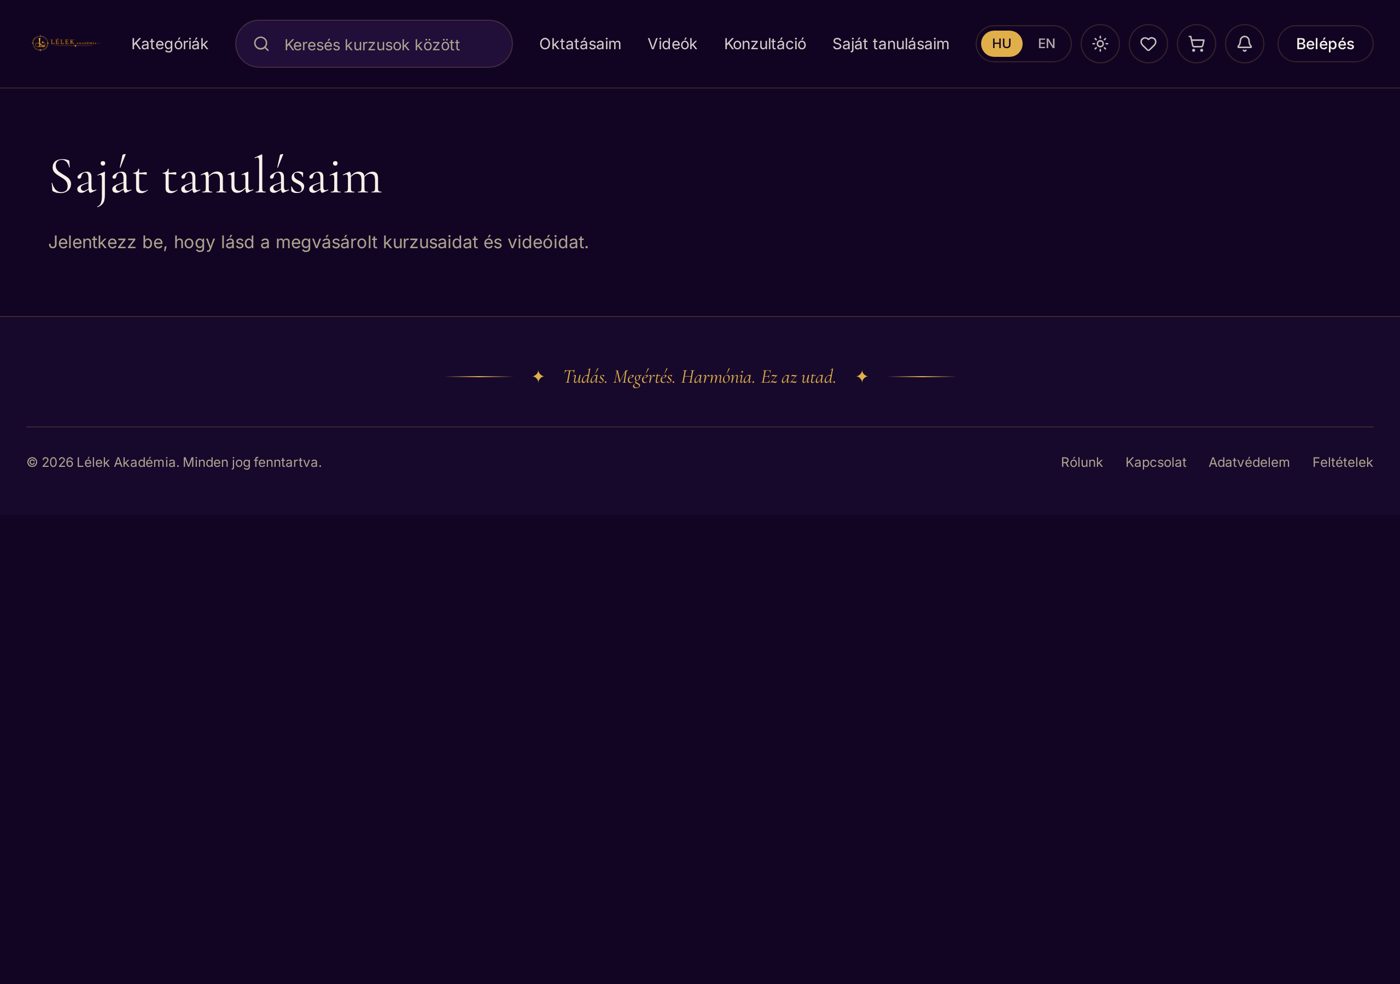The image size is (1400, 984).
Task: Open the Feltételek footer link
Action: [x=1342, y=462]
